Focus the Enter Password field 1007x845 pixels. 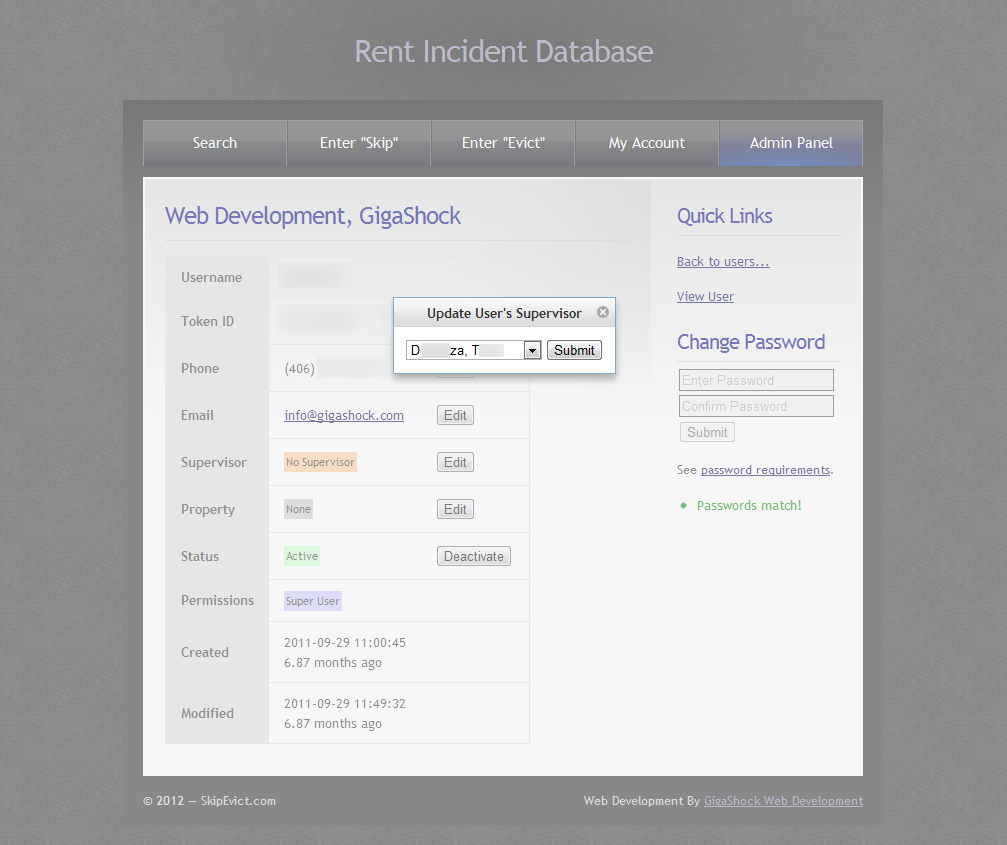757,380
